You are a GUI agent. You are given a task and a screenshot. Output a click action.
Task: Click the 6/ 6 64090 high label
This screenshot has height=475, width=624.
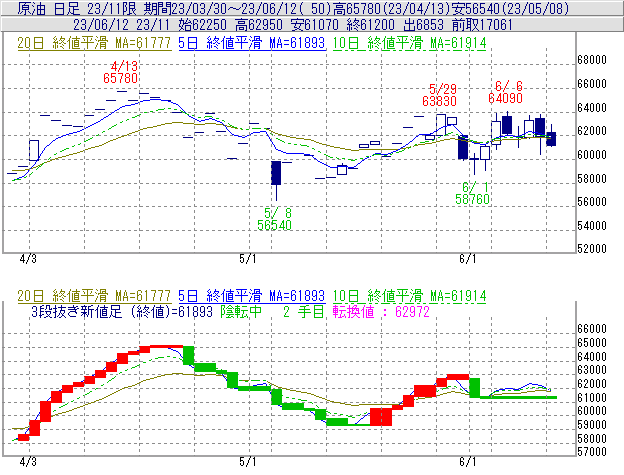(x=505, y=92)
